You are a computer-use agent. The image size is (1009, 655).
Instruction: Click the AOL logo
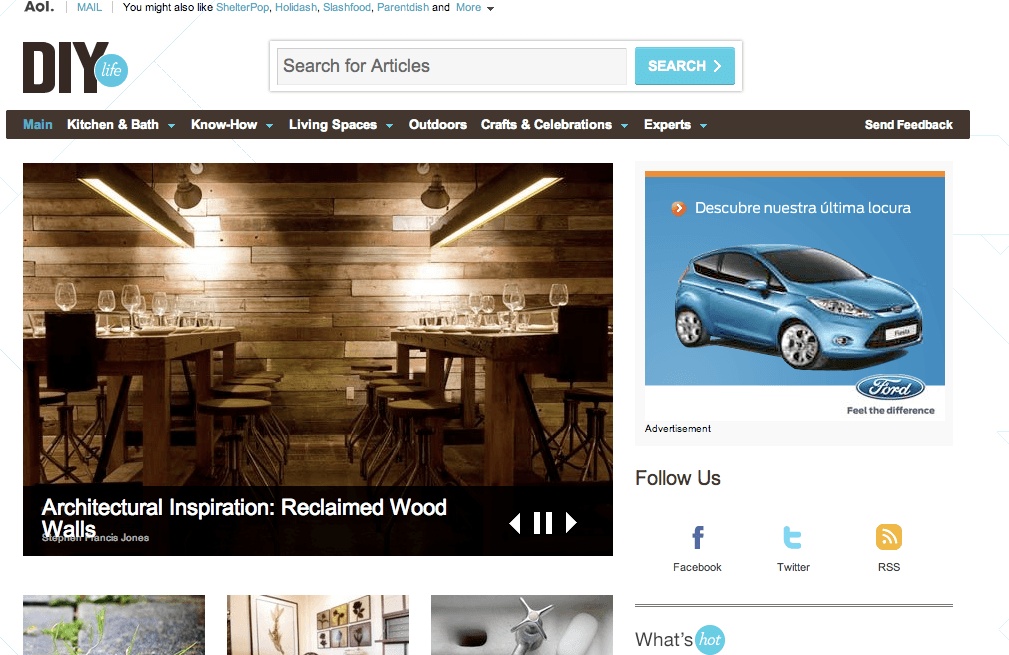click(x=39, y=7)
